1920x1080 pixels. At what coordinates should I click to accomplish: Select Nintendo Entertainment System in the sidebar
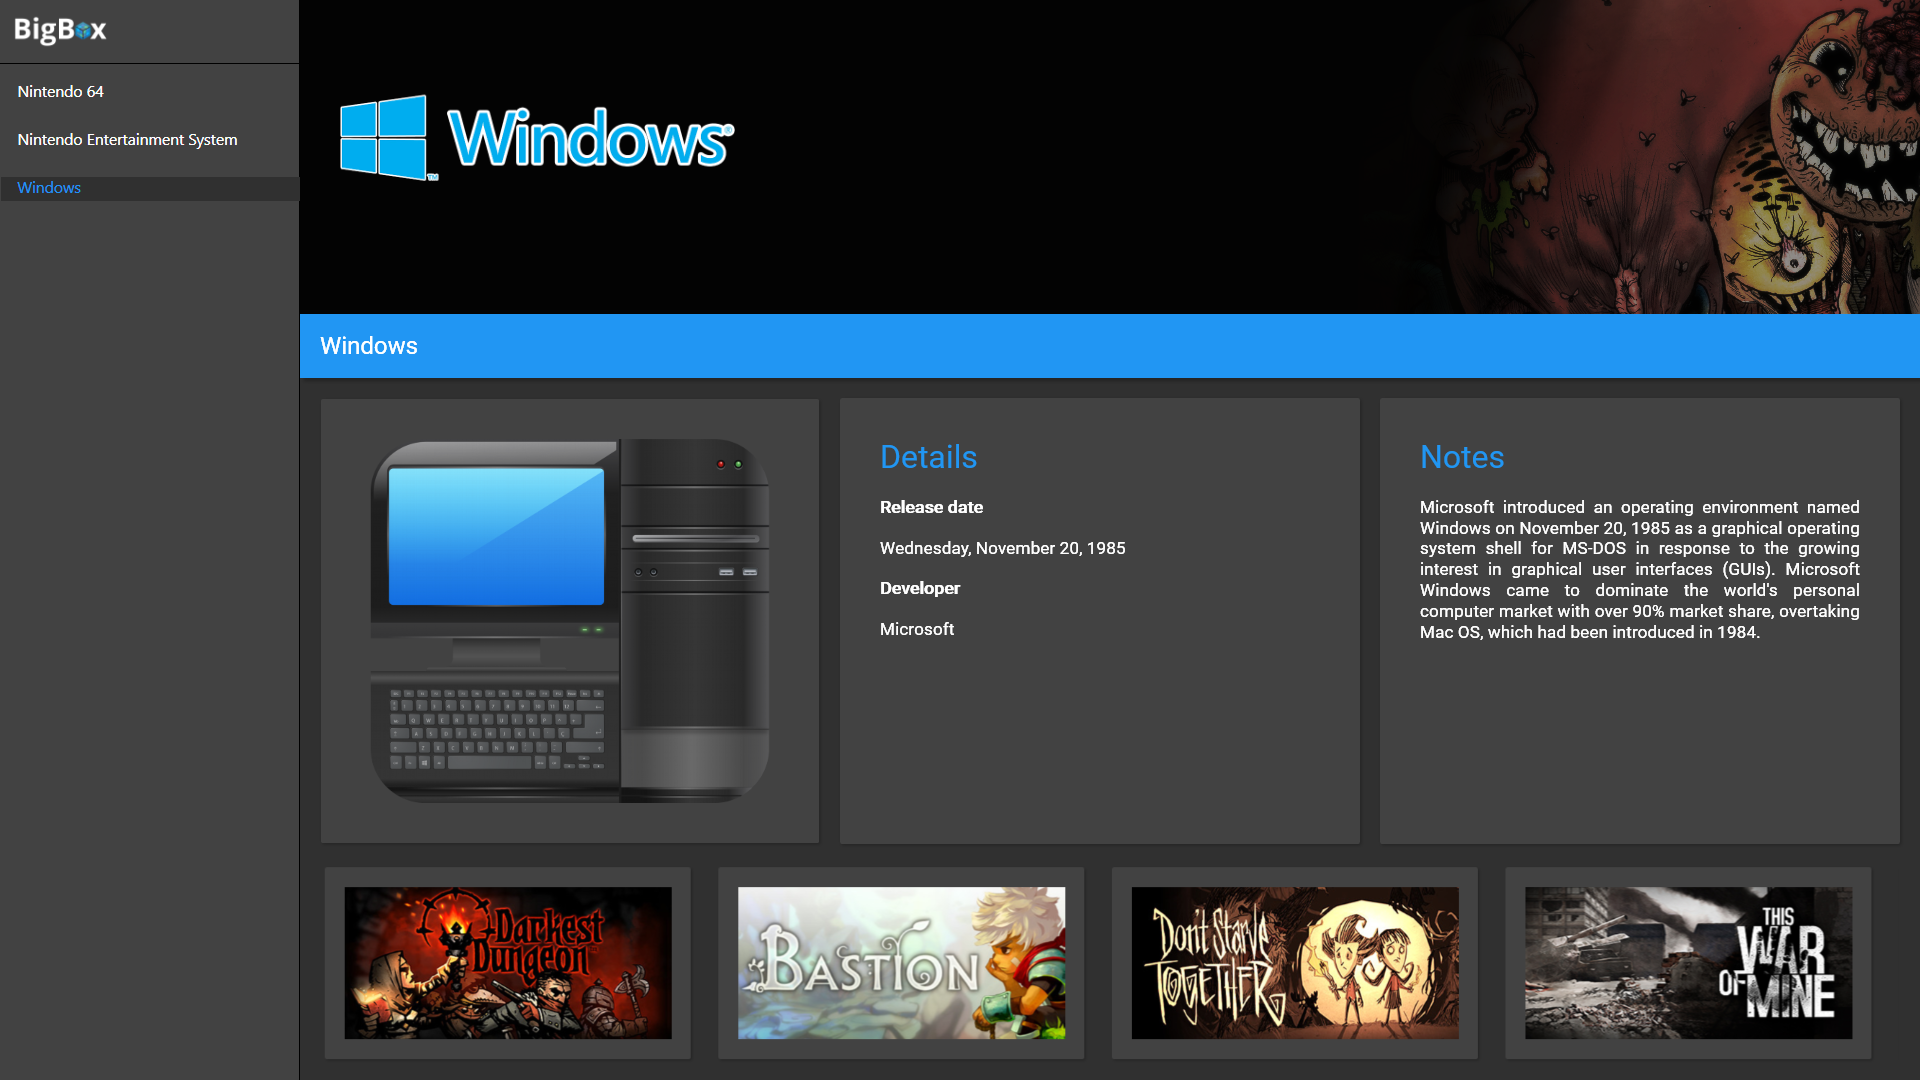coord(150,139)
